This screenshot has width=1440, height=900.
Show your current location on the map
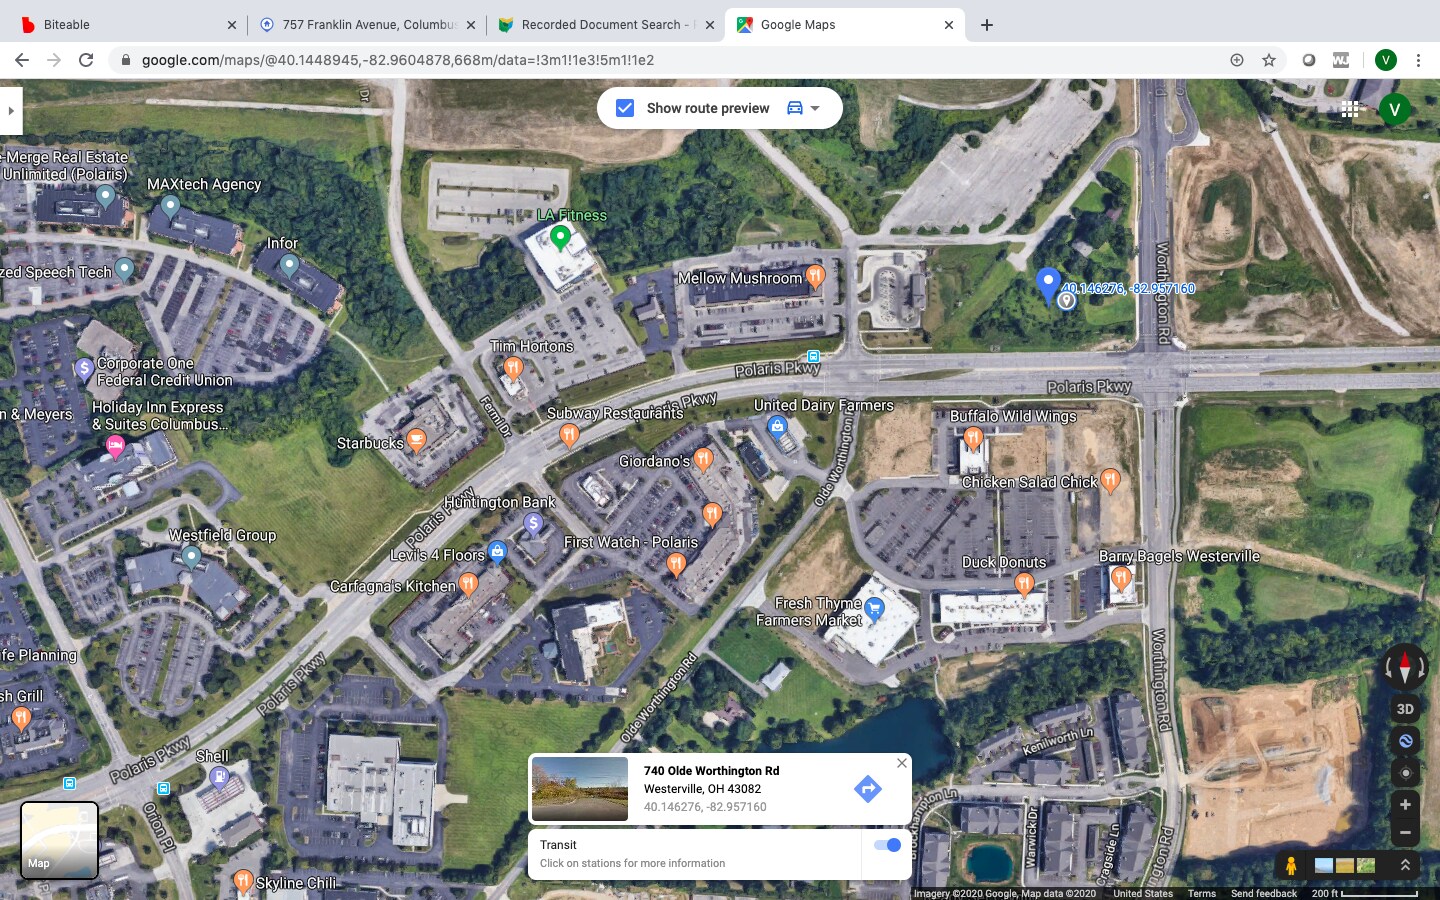(x=1405, y=773)
